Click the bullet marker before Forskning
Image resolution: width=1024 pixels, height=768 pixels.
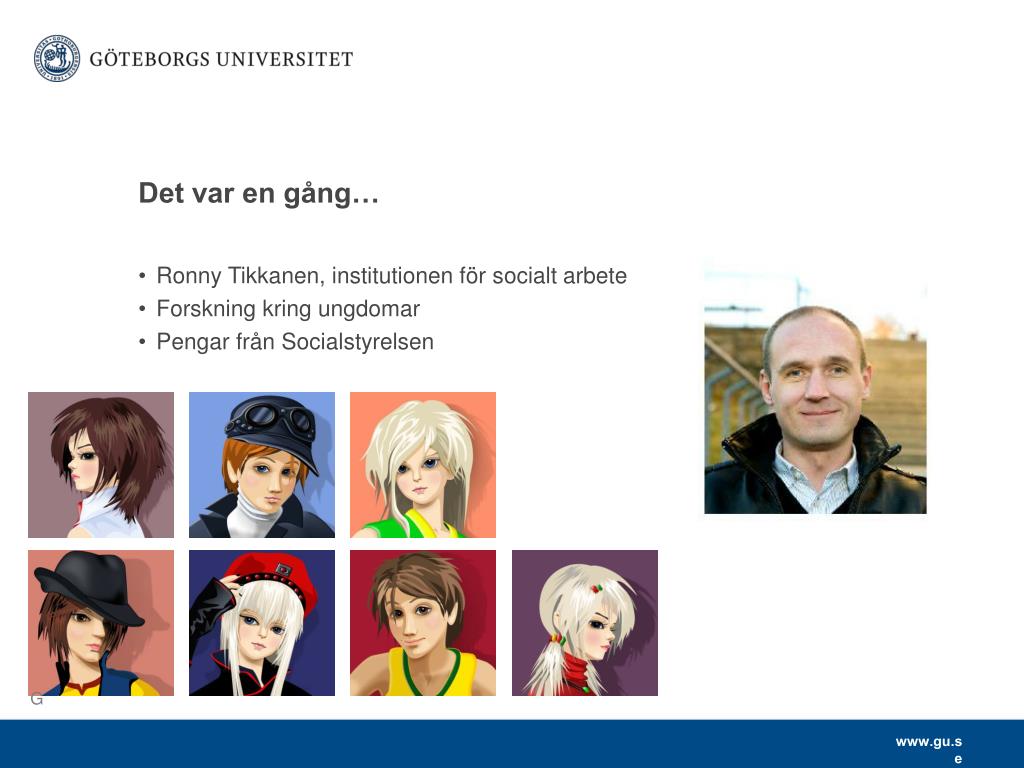(142, 309)
